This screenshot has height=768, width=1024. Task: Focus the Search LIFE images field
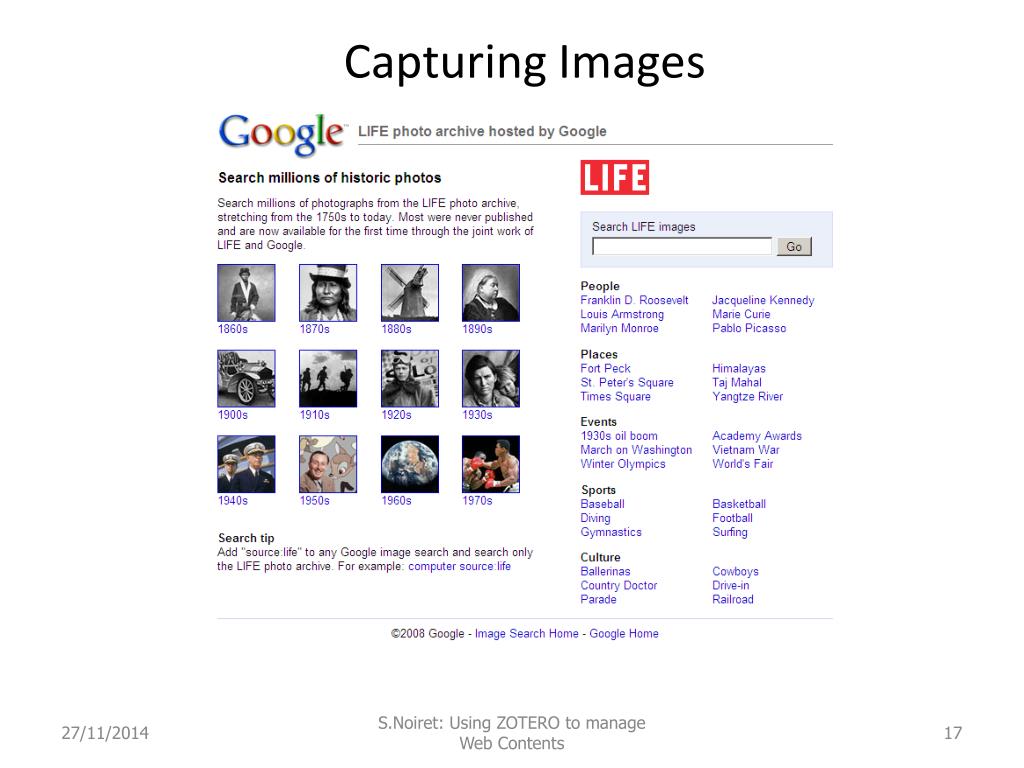pos(682,246)
